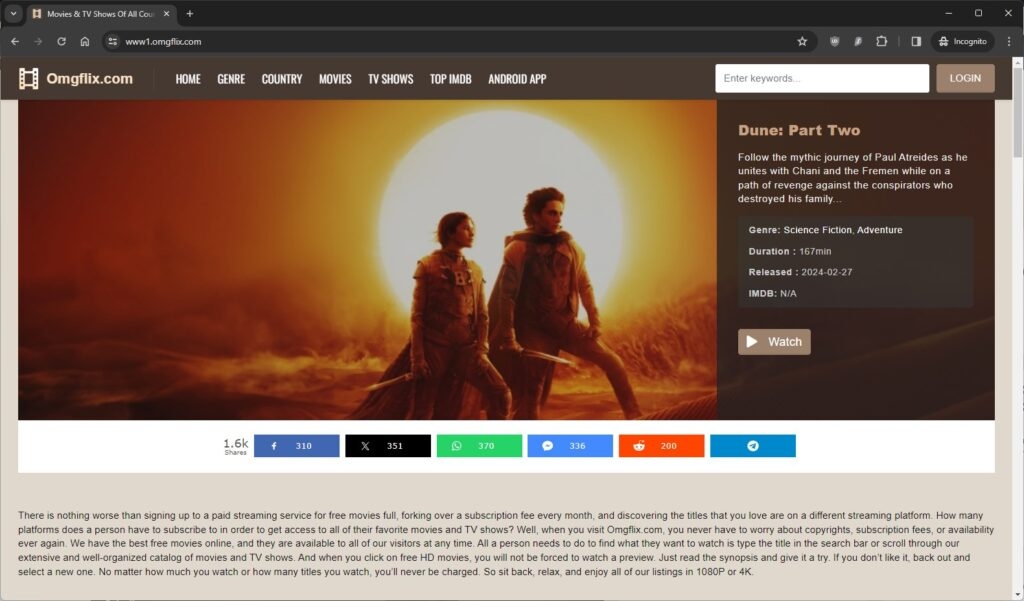Click the address bar URL www1.omgflix.com
The width and height of the screenshot is (1024, 601).
163,41
